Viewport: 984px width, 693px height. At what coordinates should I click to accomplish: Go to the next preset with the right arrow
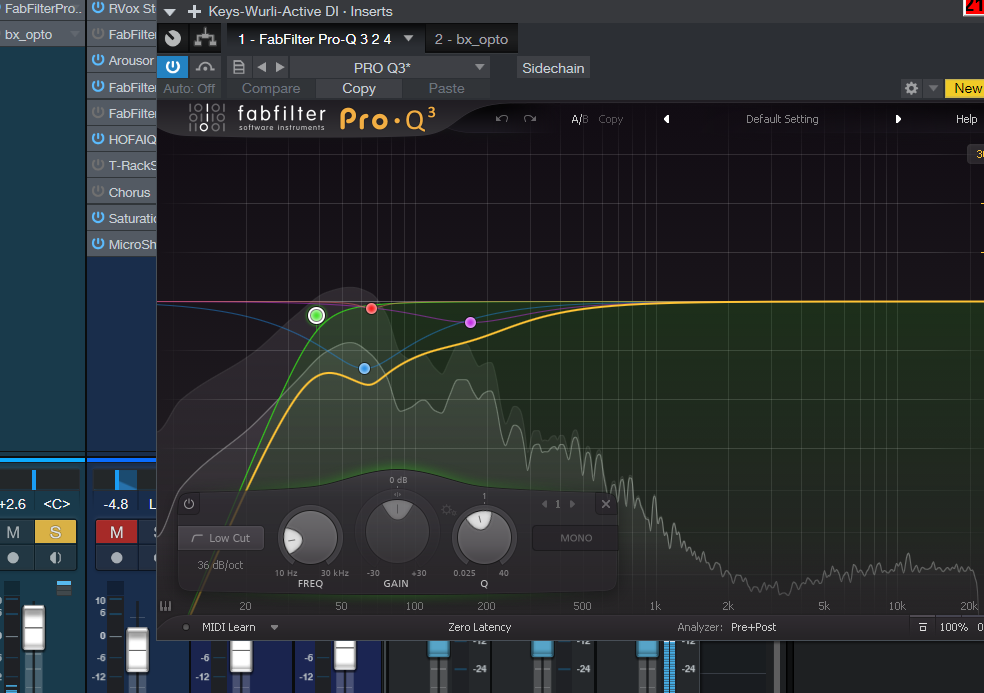point(281,67)
